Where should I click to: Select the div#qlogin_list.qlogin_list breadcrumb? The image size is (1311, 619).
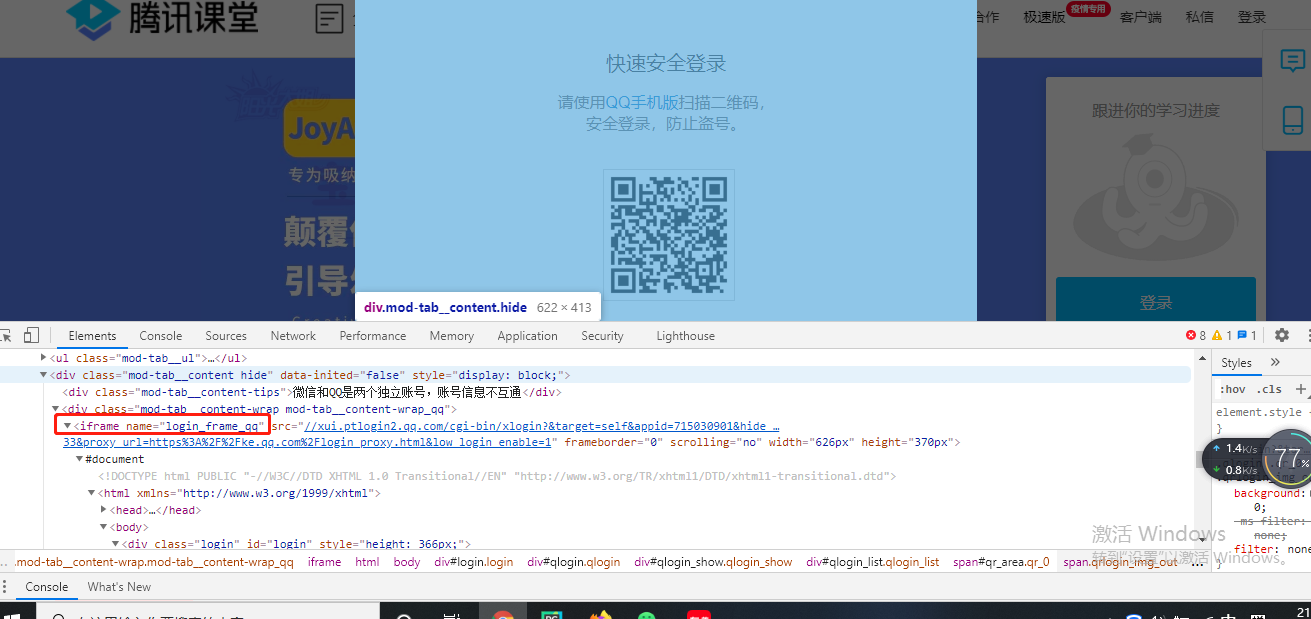click(873, 562)
